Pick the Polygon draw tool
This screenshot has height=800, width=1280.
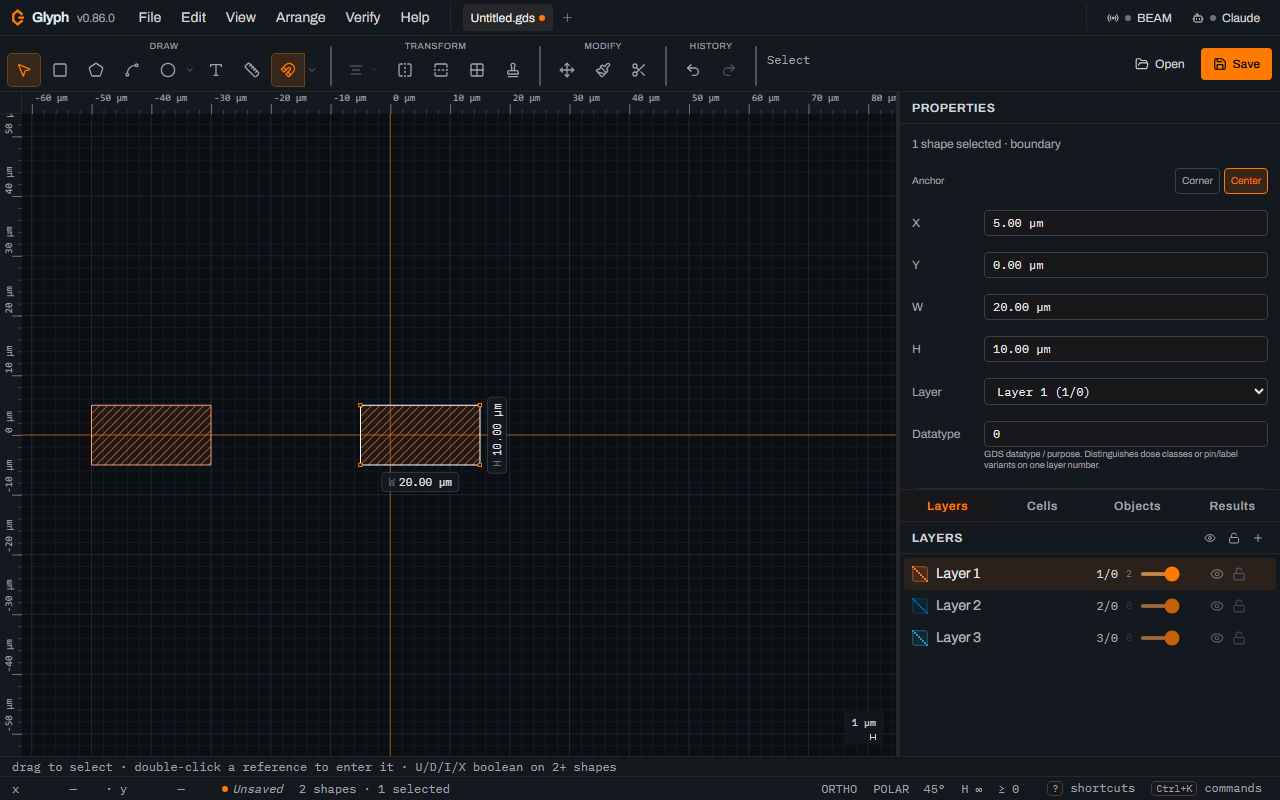click(x=96, y=70)
